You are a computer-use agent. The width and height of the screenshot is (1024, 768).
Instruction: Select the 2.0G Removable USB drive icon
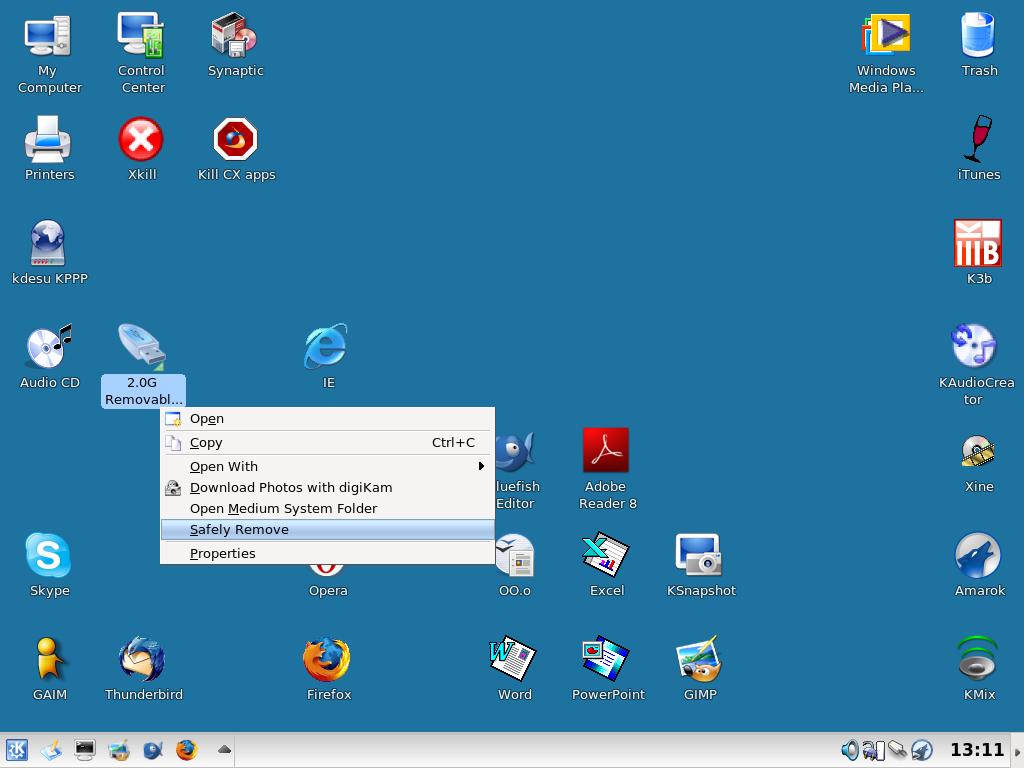(142, 347)
